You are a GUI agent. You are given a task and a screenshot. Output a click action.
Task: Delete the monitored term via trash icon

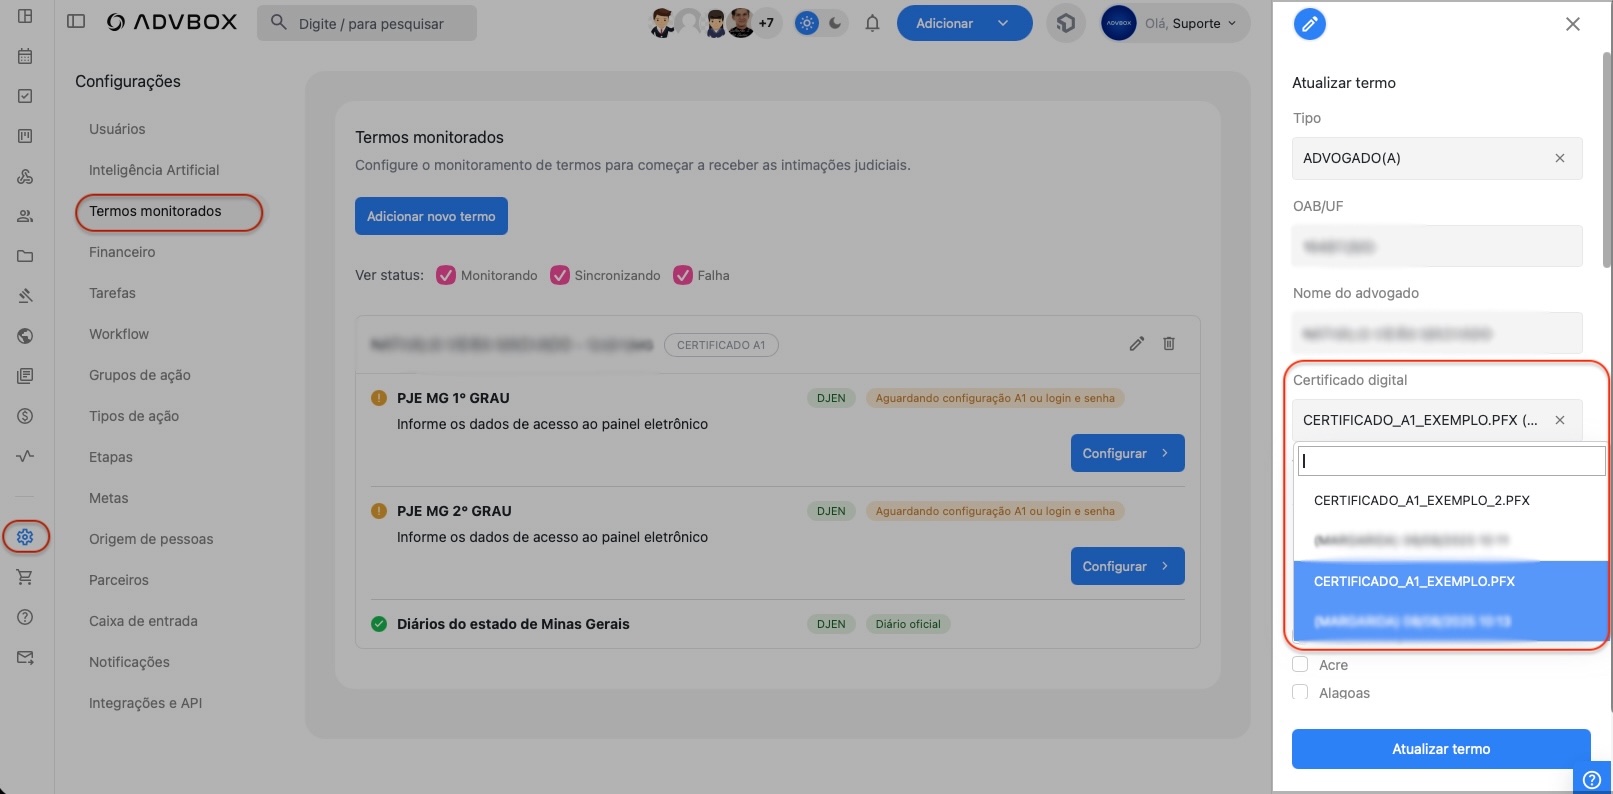click(1168, 344)
